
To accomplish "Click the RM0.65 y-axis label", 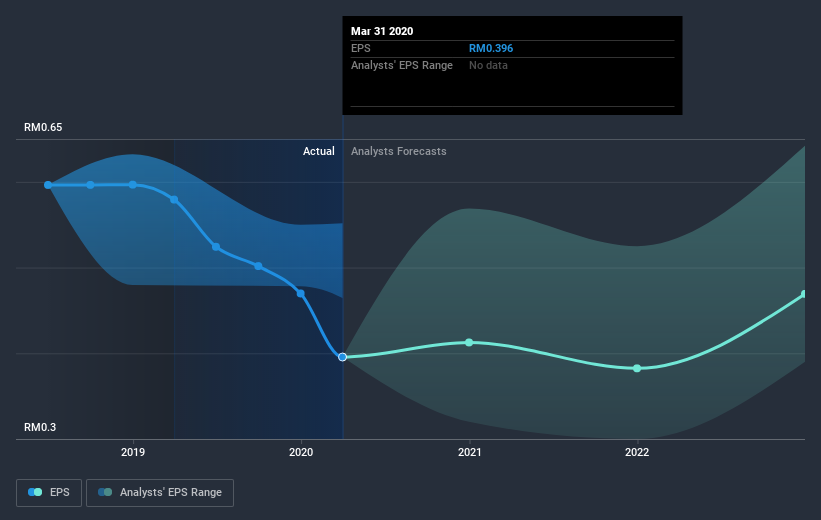I will click(43, 128).
